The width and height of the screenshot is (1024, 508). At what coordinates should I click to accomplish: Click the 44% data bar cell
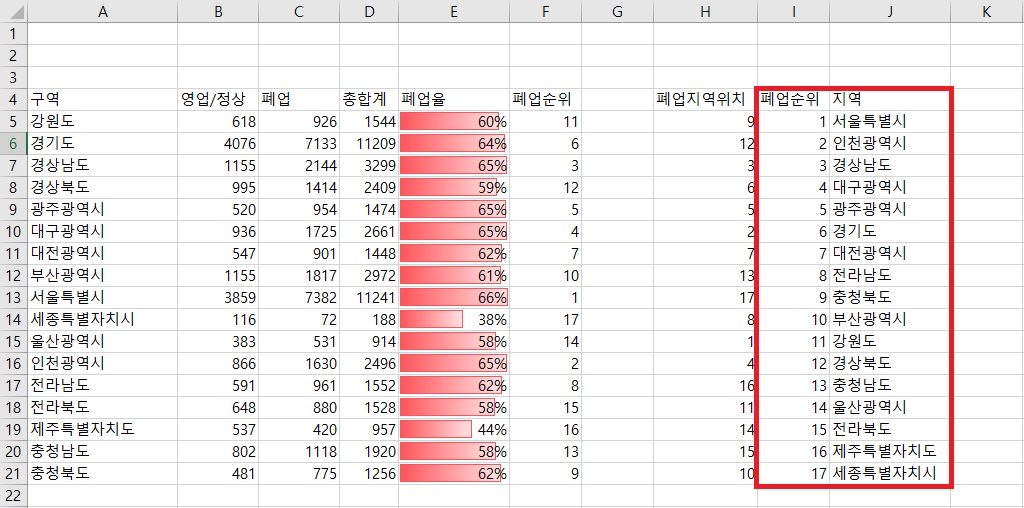click(x=454, y=430)
